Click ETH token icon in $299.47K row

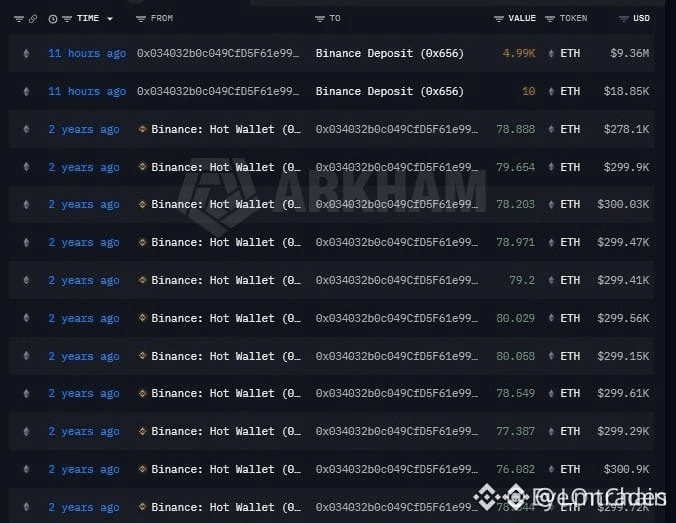[551, 242]
